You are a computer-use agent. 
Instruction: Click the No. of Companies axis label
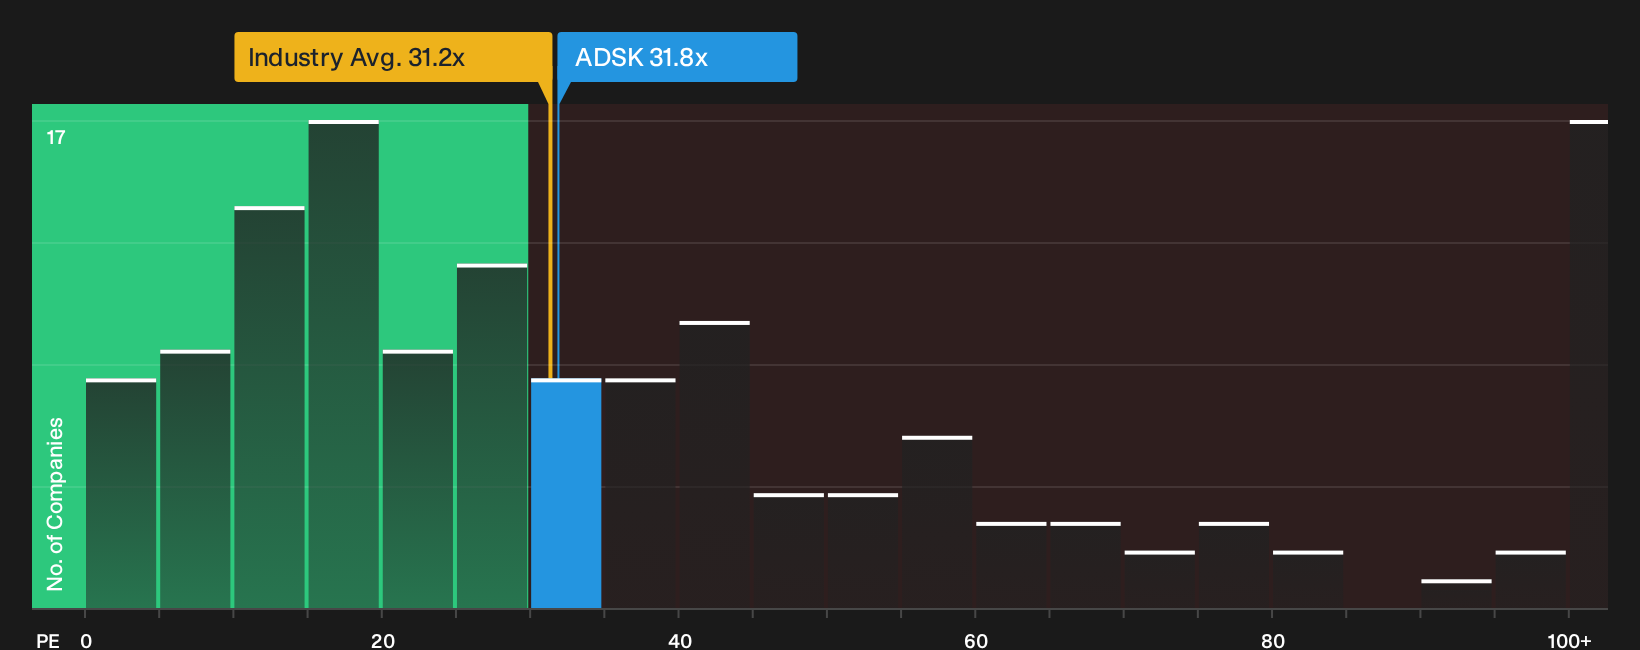(x=55, y=504)
